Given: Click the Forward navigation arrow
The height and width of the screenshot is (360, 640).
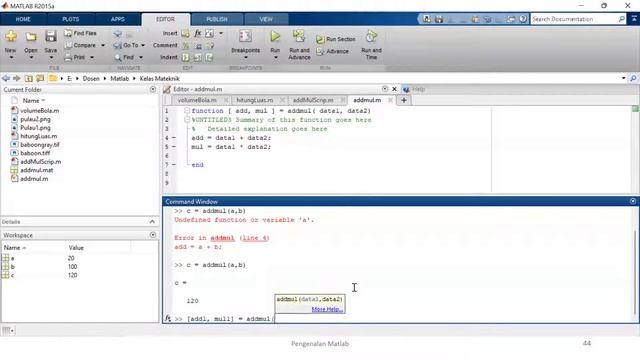Looking at the screenshot, I should (x=17, y=78).
